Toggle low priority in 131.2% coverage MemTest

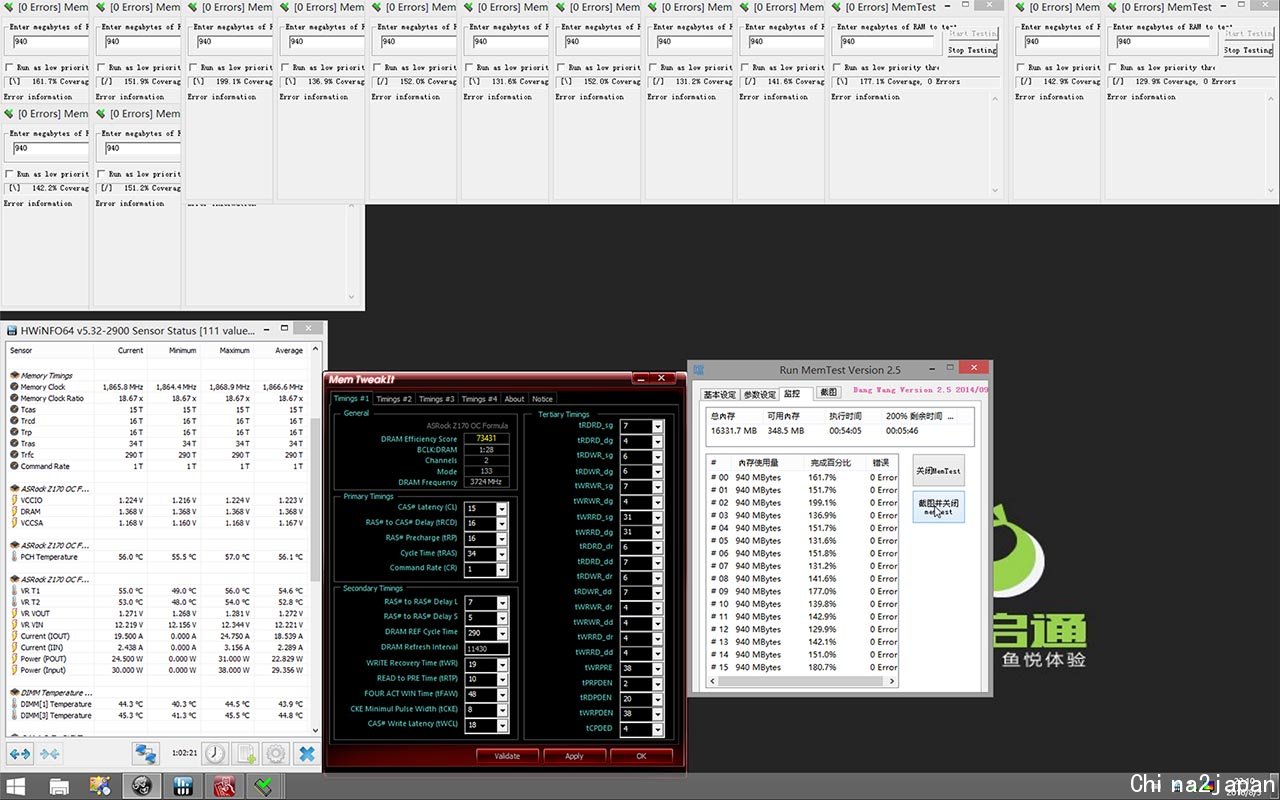(x=654, y=68)
